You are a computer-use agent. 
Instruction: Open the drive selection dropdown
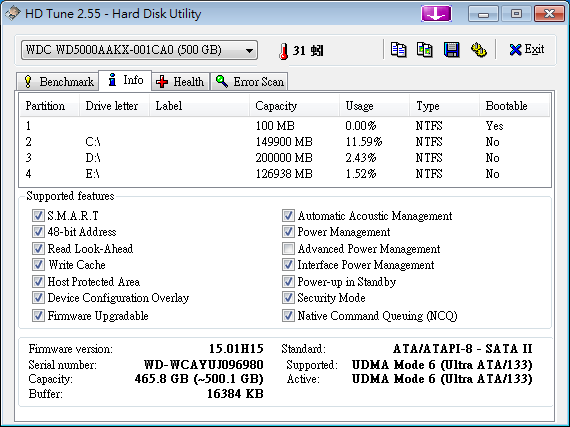pyautogui.click(x=139, y=50)
